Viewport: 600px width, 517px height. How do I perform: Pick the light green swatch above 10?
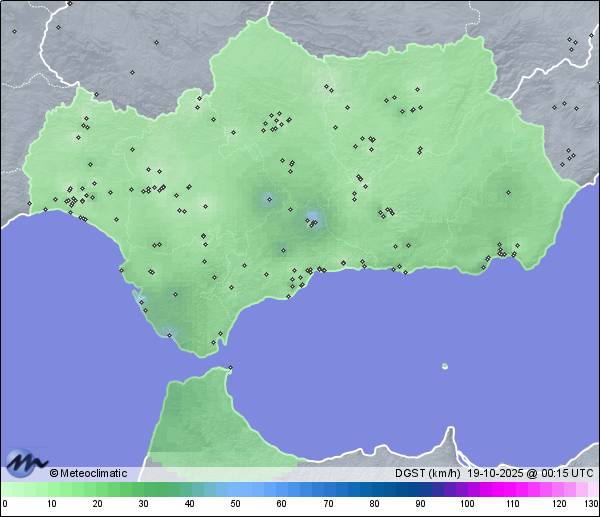click(50, 489)
